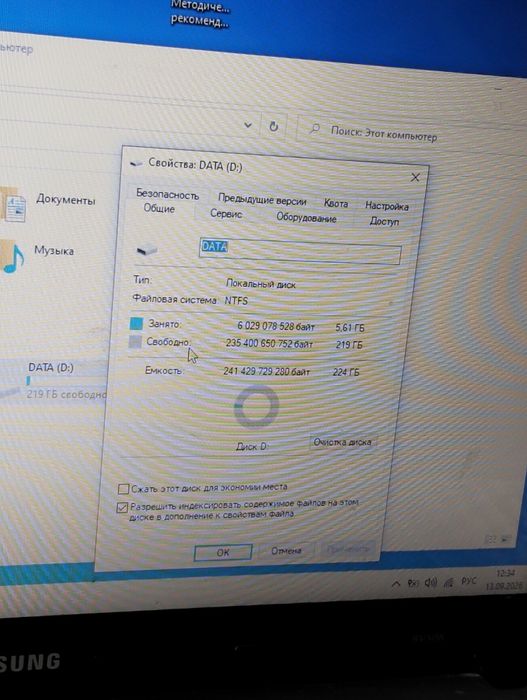The image size is (527, 700).
Task: Uncheck allow indexing file contents checkbox
Action: [121, 508]
